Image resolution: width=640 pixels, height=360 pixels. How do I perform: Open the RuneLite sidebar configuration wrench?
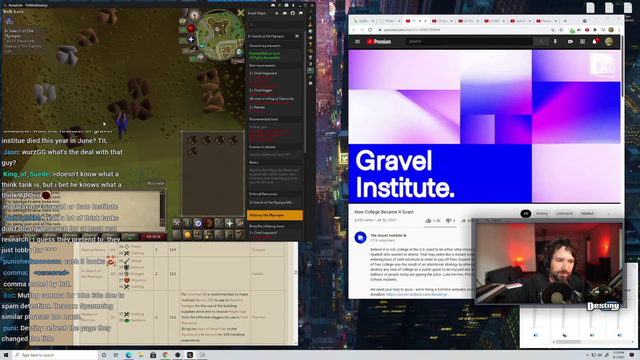click(311, 12)
